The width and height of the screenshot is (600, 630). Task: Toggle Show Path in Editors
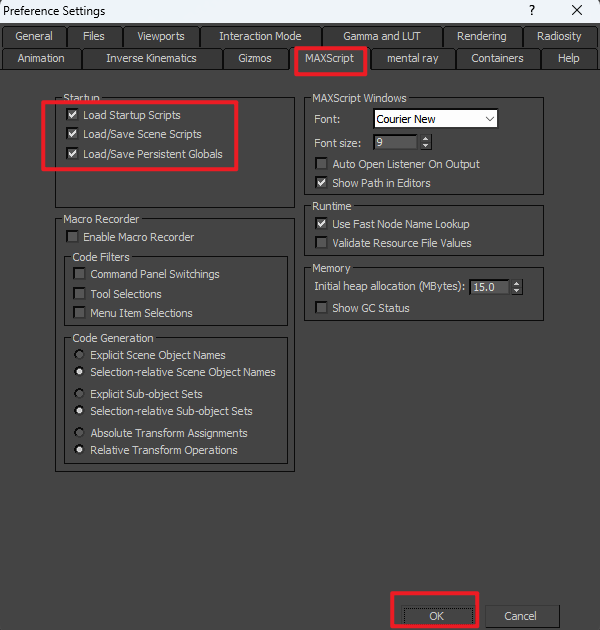pos(321,183)
